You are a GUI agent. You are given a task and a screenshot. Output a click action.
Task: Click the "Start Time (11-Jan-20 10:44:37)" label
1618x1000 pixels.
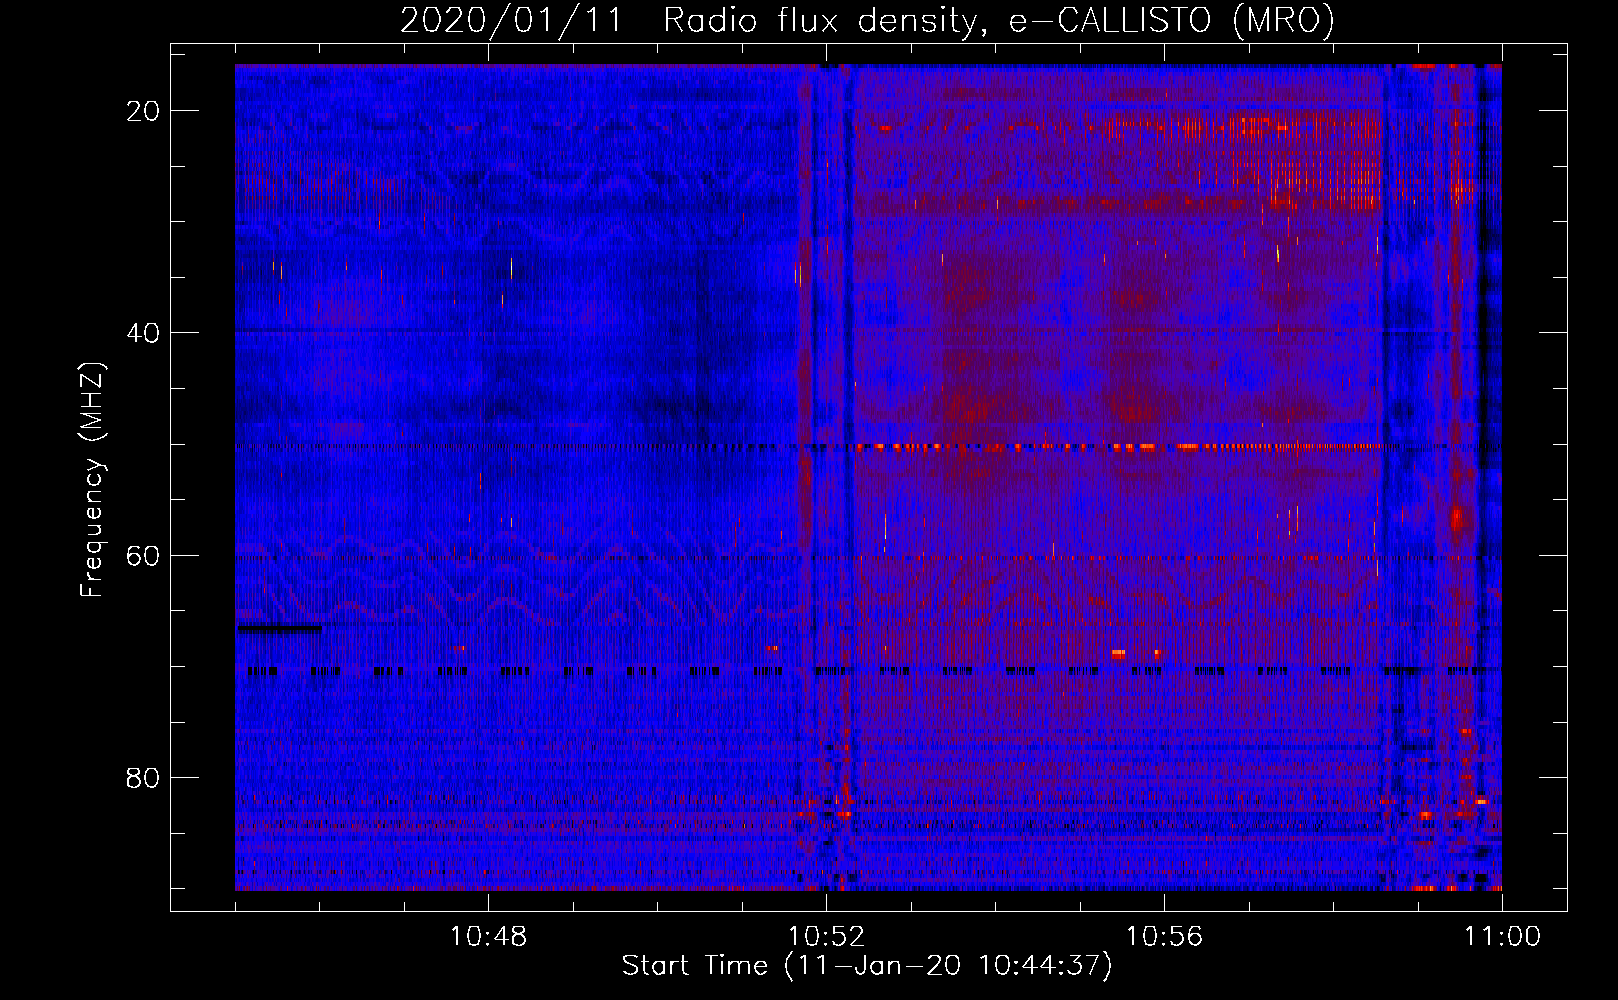click(867, 966)
